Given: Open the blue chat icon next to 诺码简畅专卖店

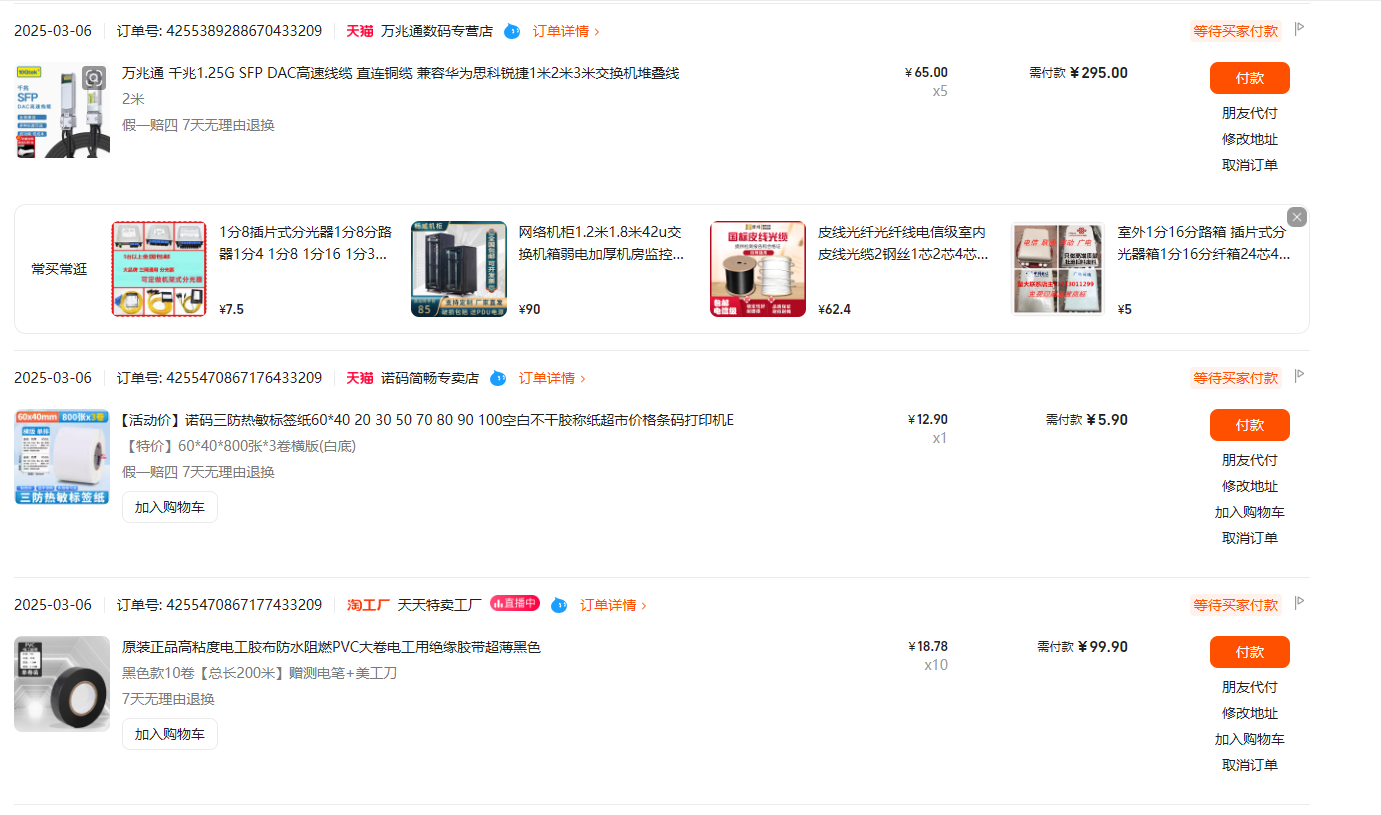Looking at the screenshot, I should click(498, 378).
